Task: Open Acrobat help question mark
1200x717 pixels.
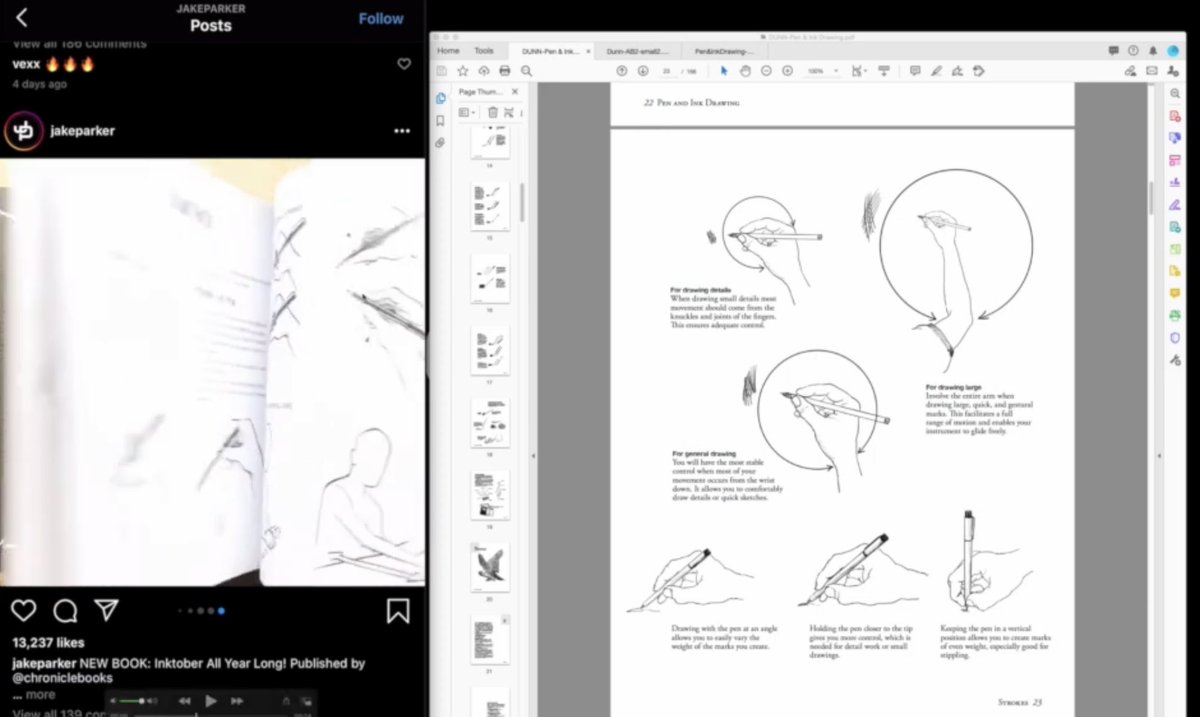Action: click(x=1133, y=50)
